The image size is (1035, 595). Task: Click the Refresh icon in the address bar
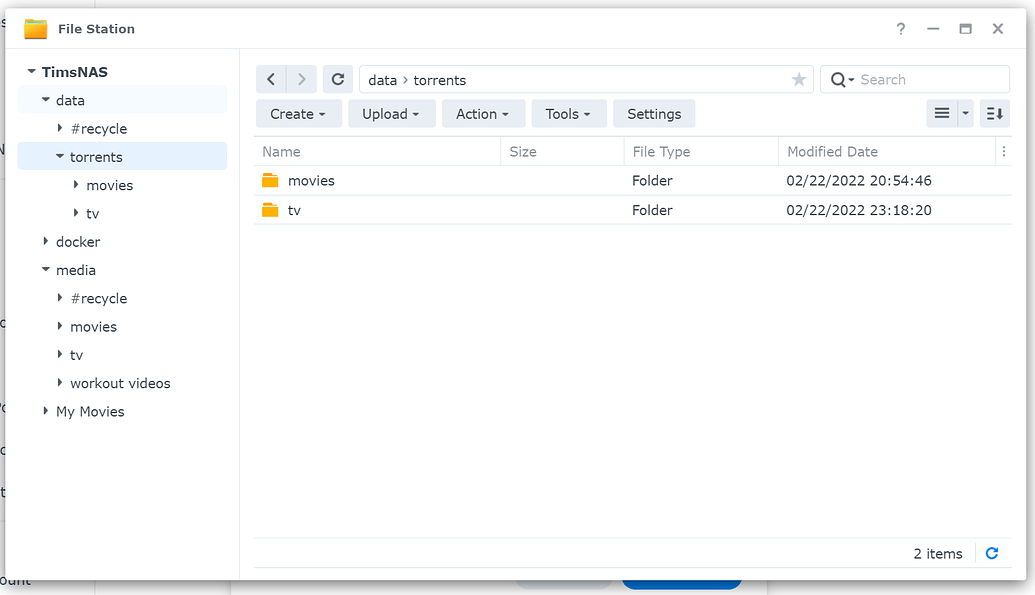pos(337,79)
